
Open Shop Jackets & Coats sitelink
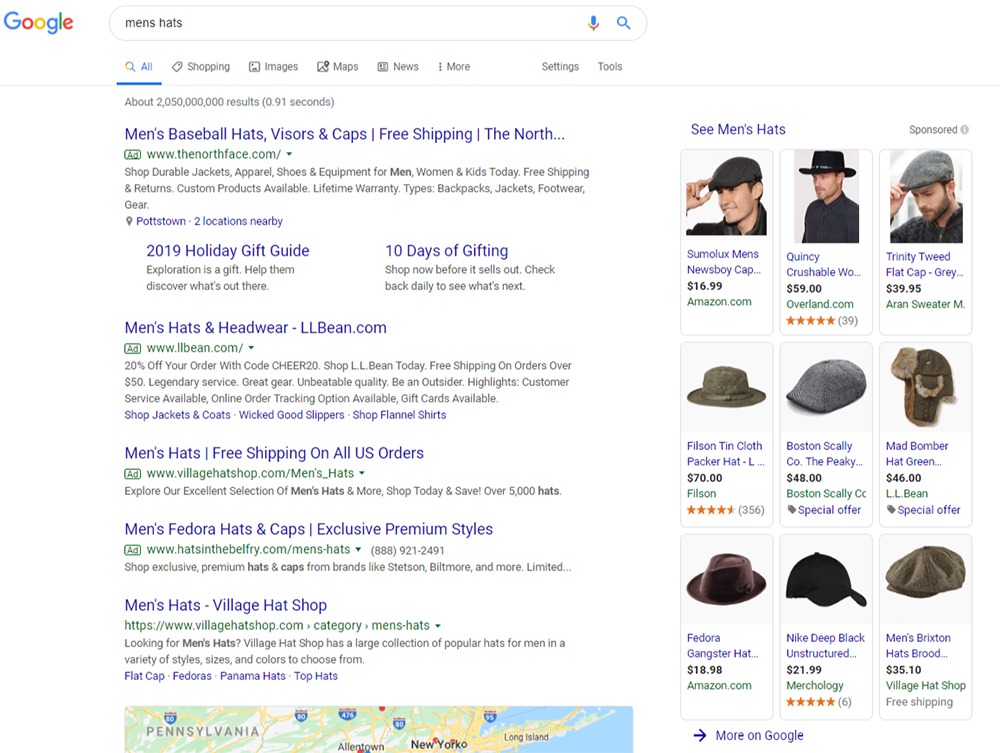[x=177, y=415]
